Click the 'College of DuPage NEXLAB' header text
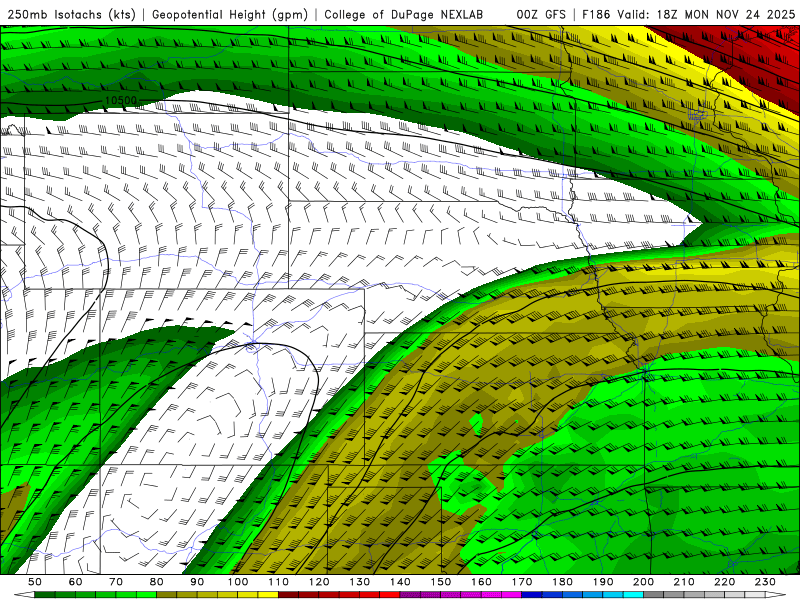This screenshot has width=800, height=600. click(403, 14)
